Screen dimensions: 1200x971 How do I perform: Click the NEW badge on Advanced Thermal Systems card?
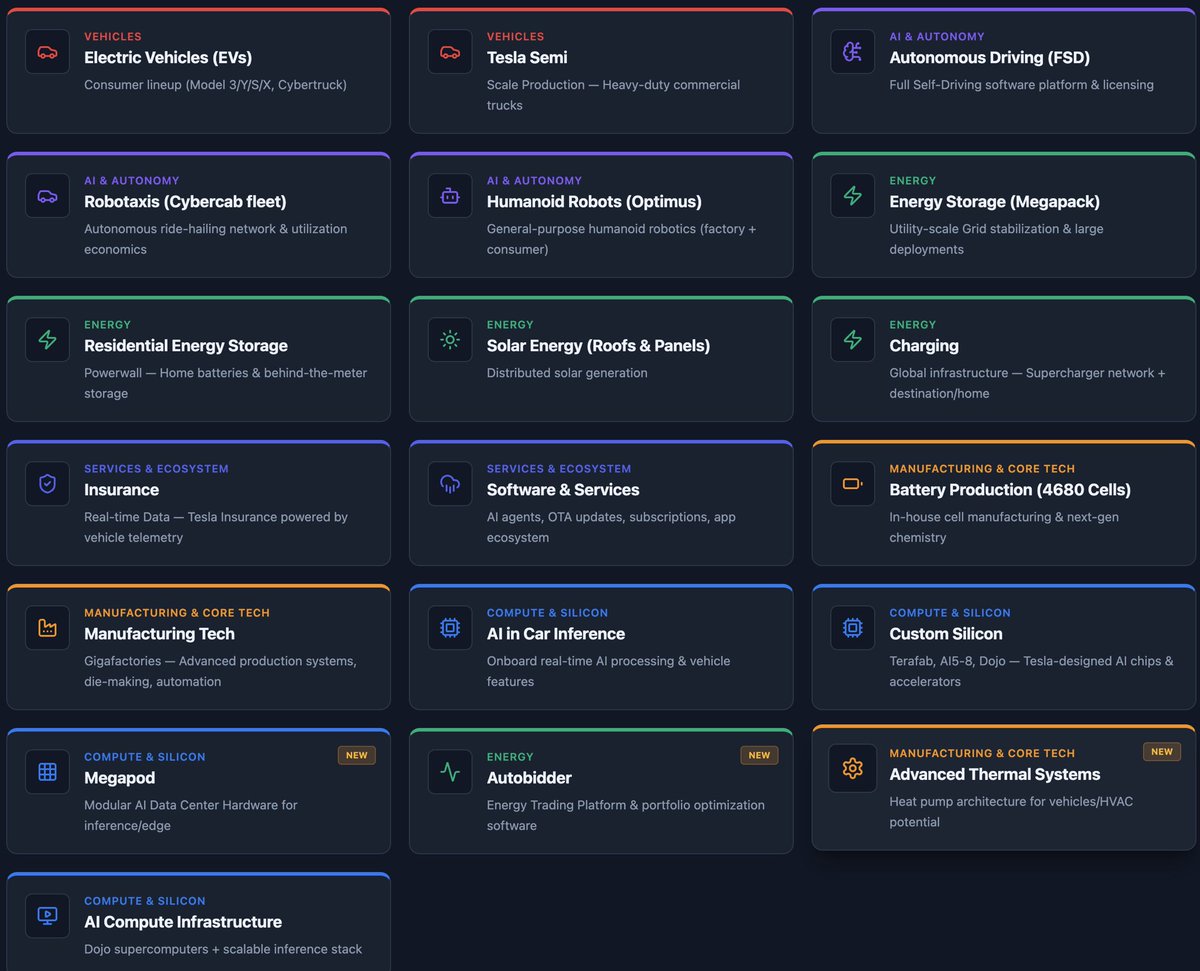pos(1162,751)
